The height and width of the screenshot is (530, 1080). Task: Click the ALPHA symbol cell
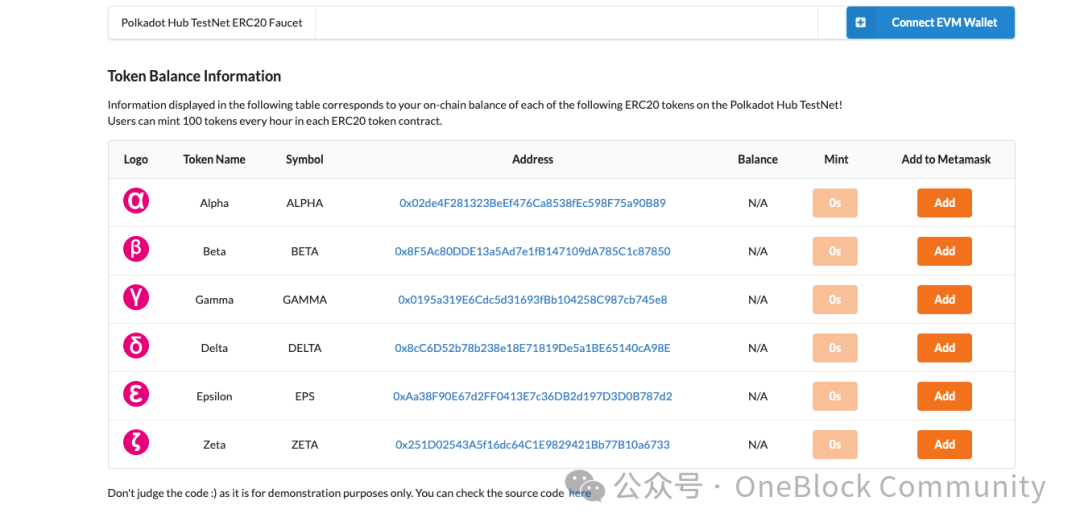point(304,203)
